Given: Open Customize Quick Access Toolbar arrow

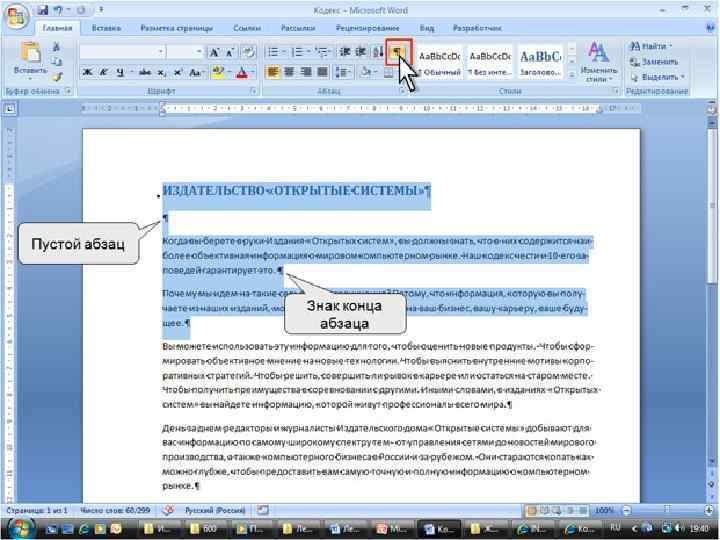Looking at the screenshot, I should [101, 10].
